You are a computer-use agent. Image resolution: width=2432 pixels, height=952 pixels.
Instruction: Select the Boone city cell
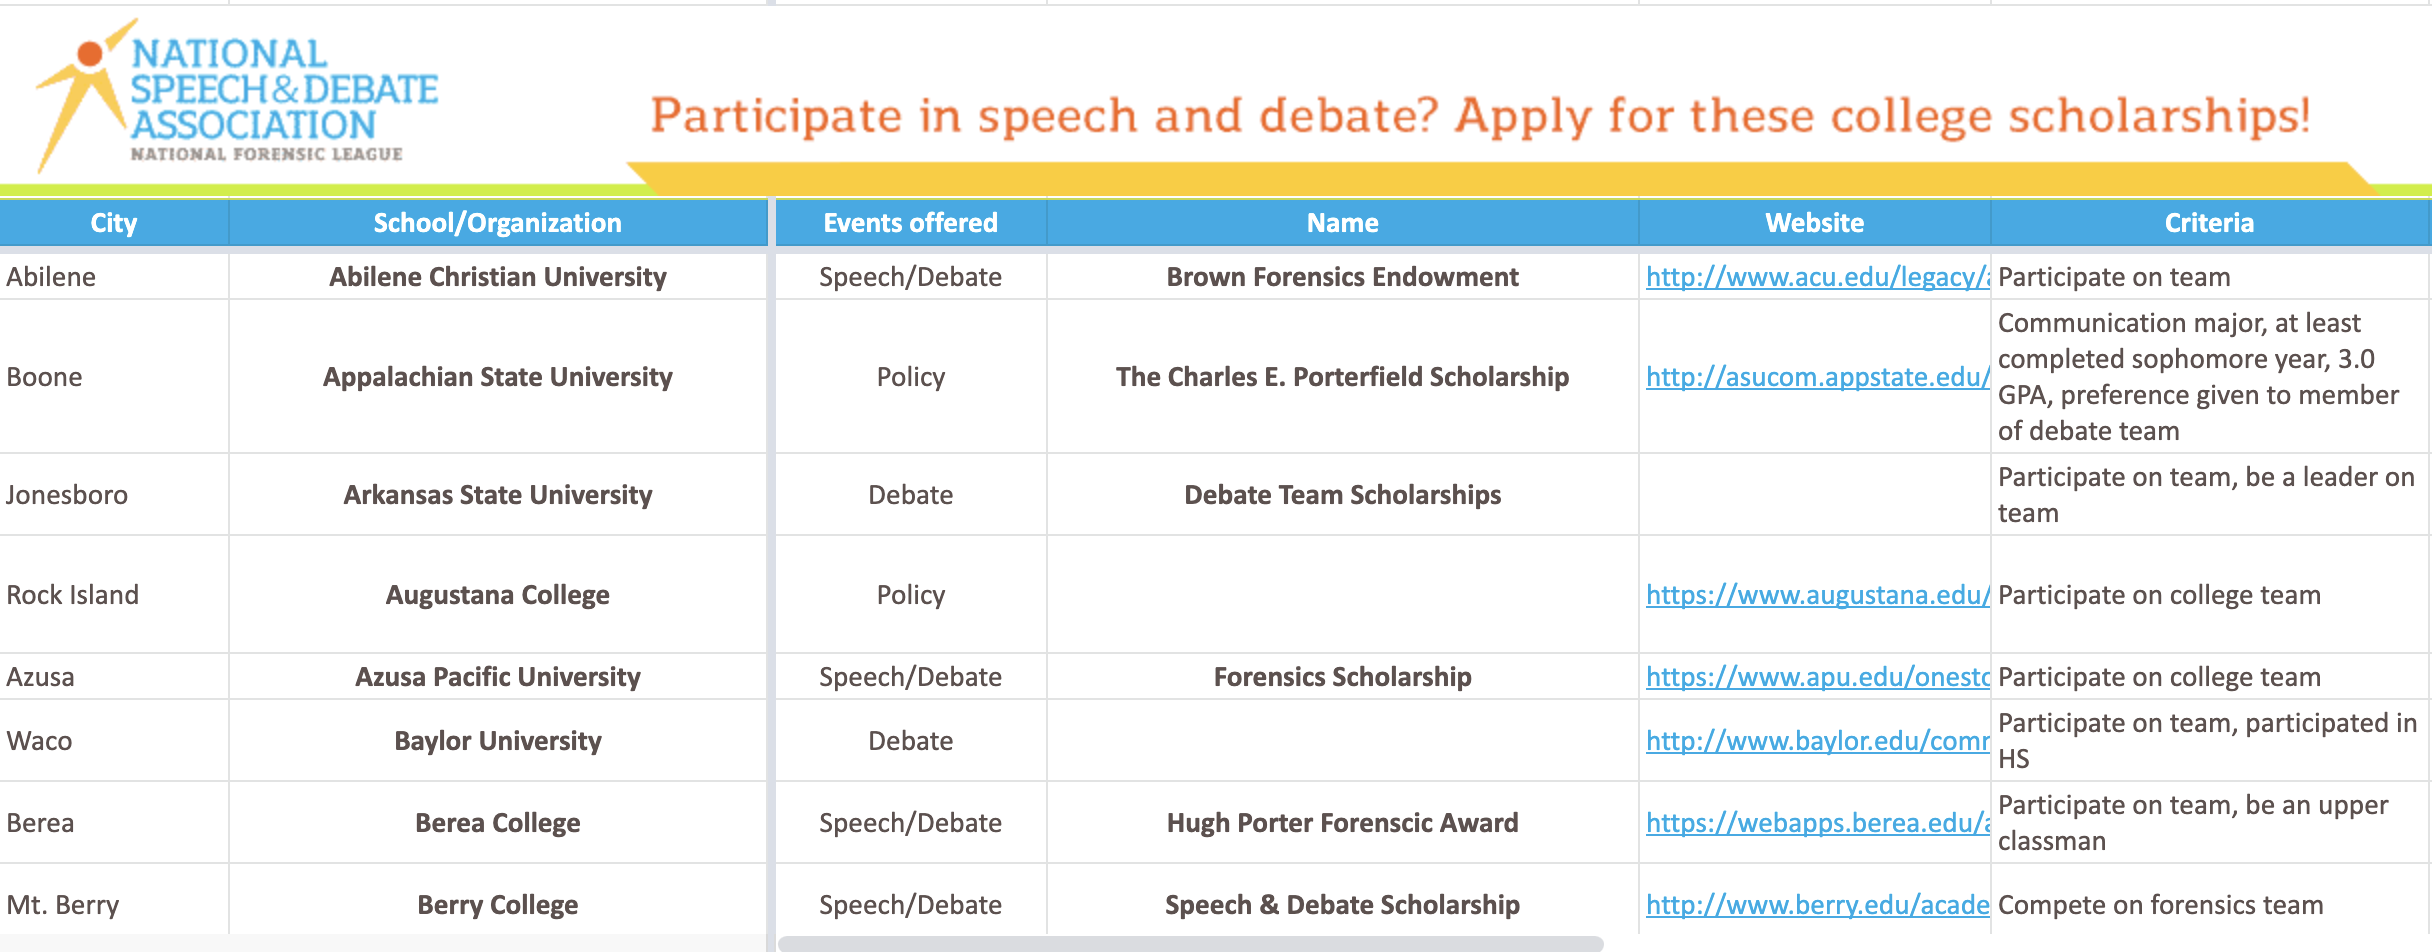[114, 377]
